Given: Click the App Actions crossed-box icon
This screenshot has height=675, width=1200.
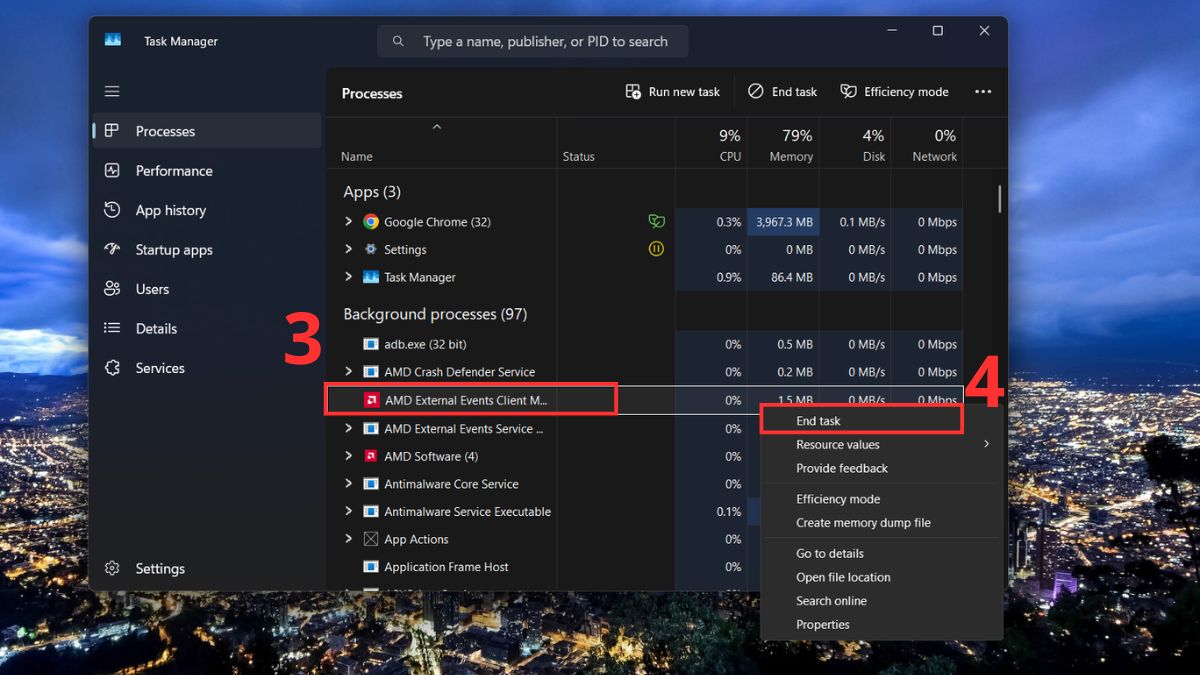Looking at the screenshot, I should tap(371, 539).
